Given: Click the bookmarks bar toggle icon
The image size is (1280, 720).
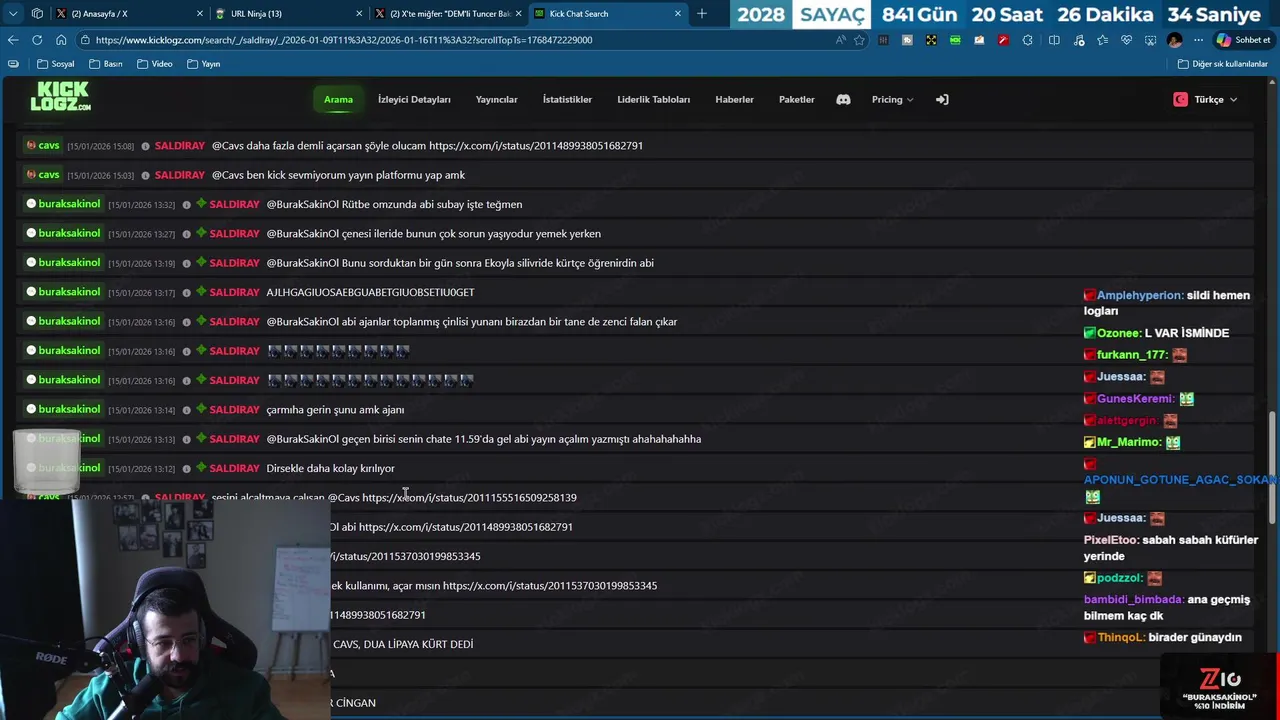Looking at the screenshot, I should tap(12, 64).
